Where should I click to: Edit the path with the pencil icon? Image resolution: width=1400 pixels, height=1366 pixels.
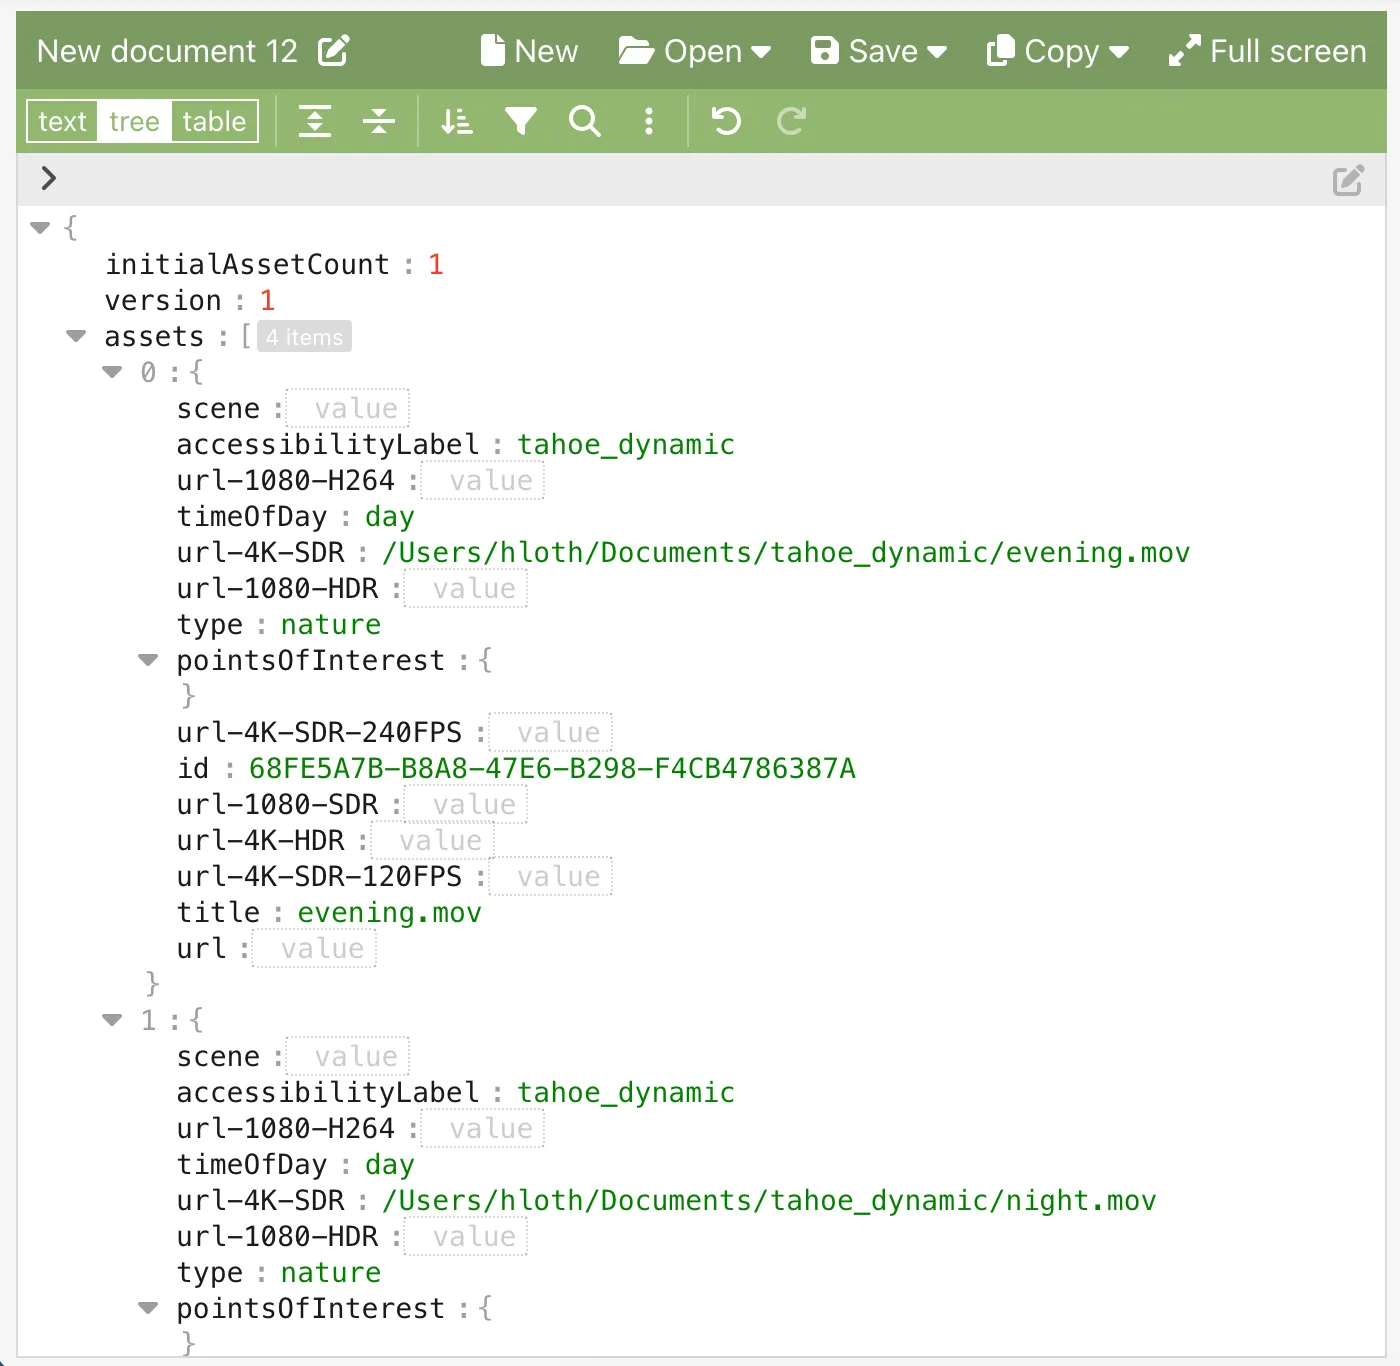point(1348,180)
